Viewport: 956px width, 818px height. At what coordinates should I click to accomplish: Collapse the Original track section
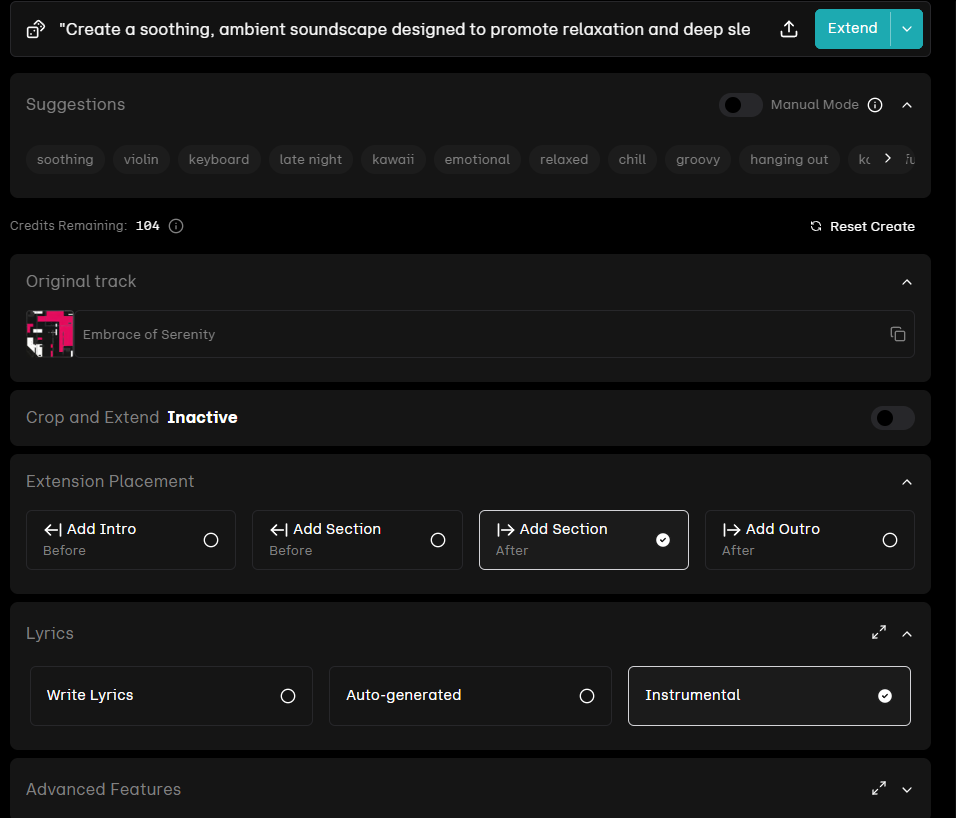(907, 282)
